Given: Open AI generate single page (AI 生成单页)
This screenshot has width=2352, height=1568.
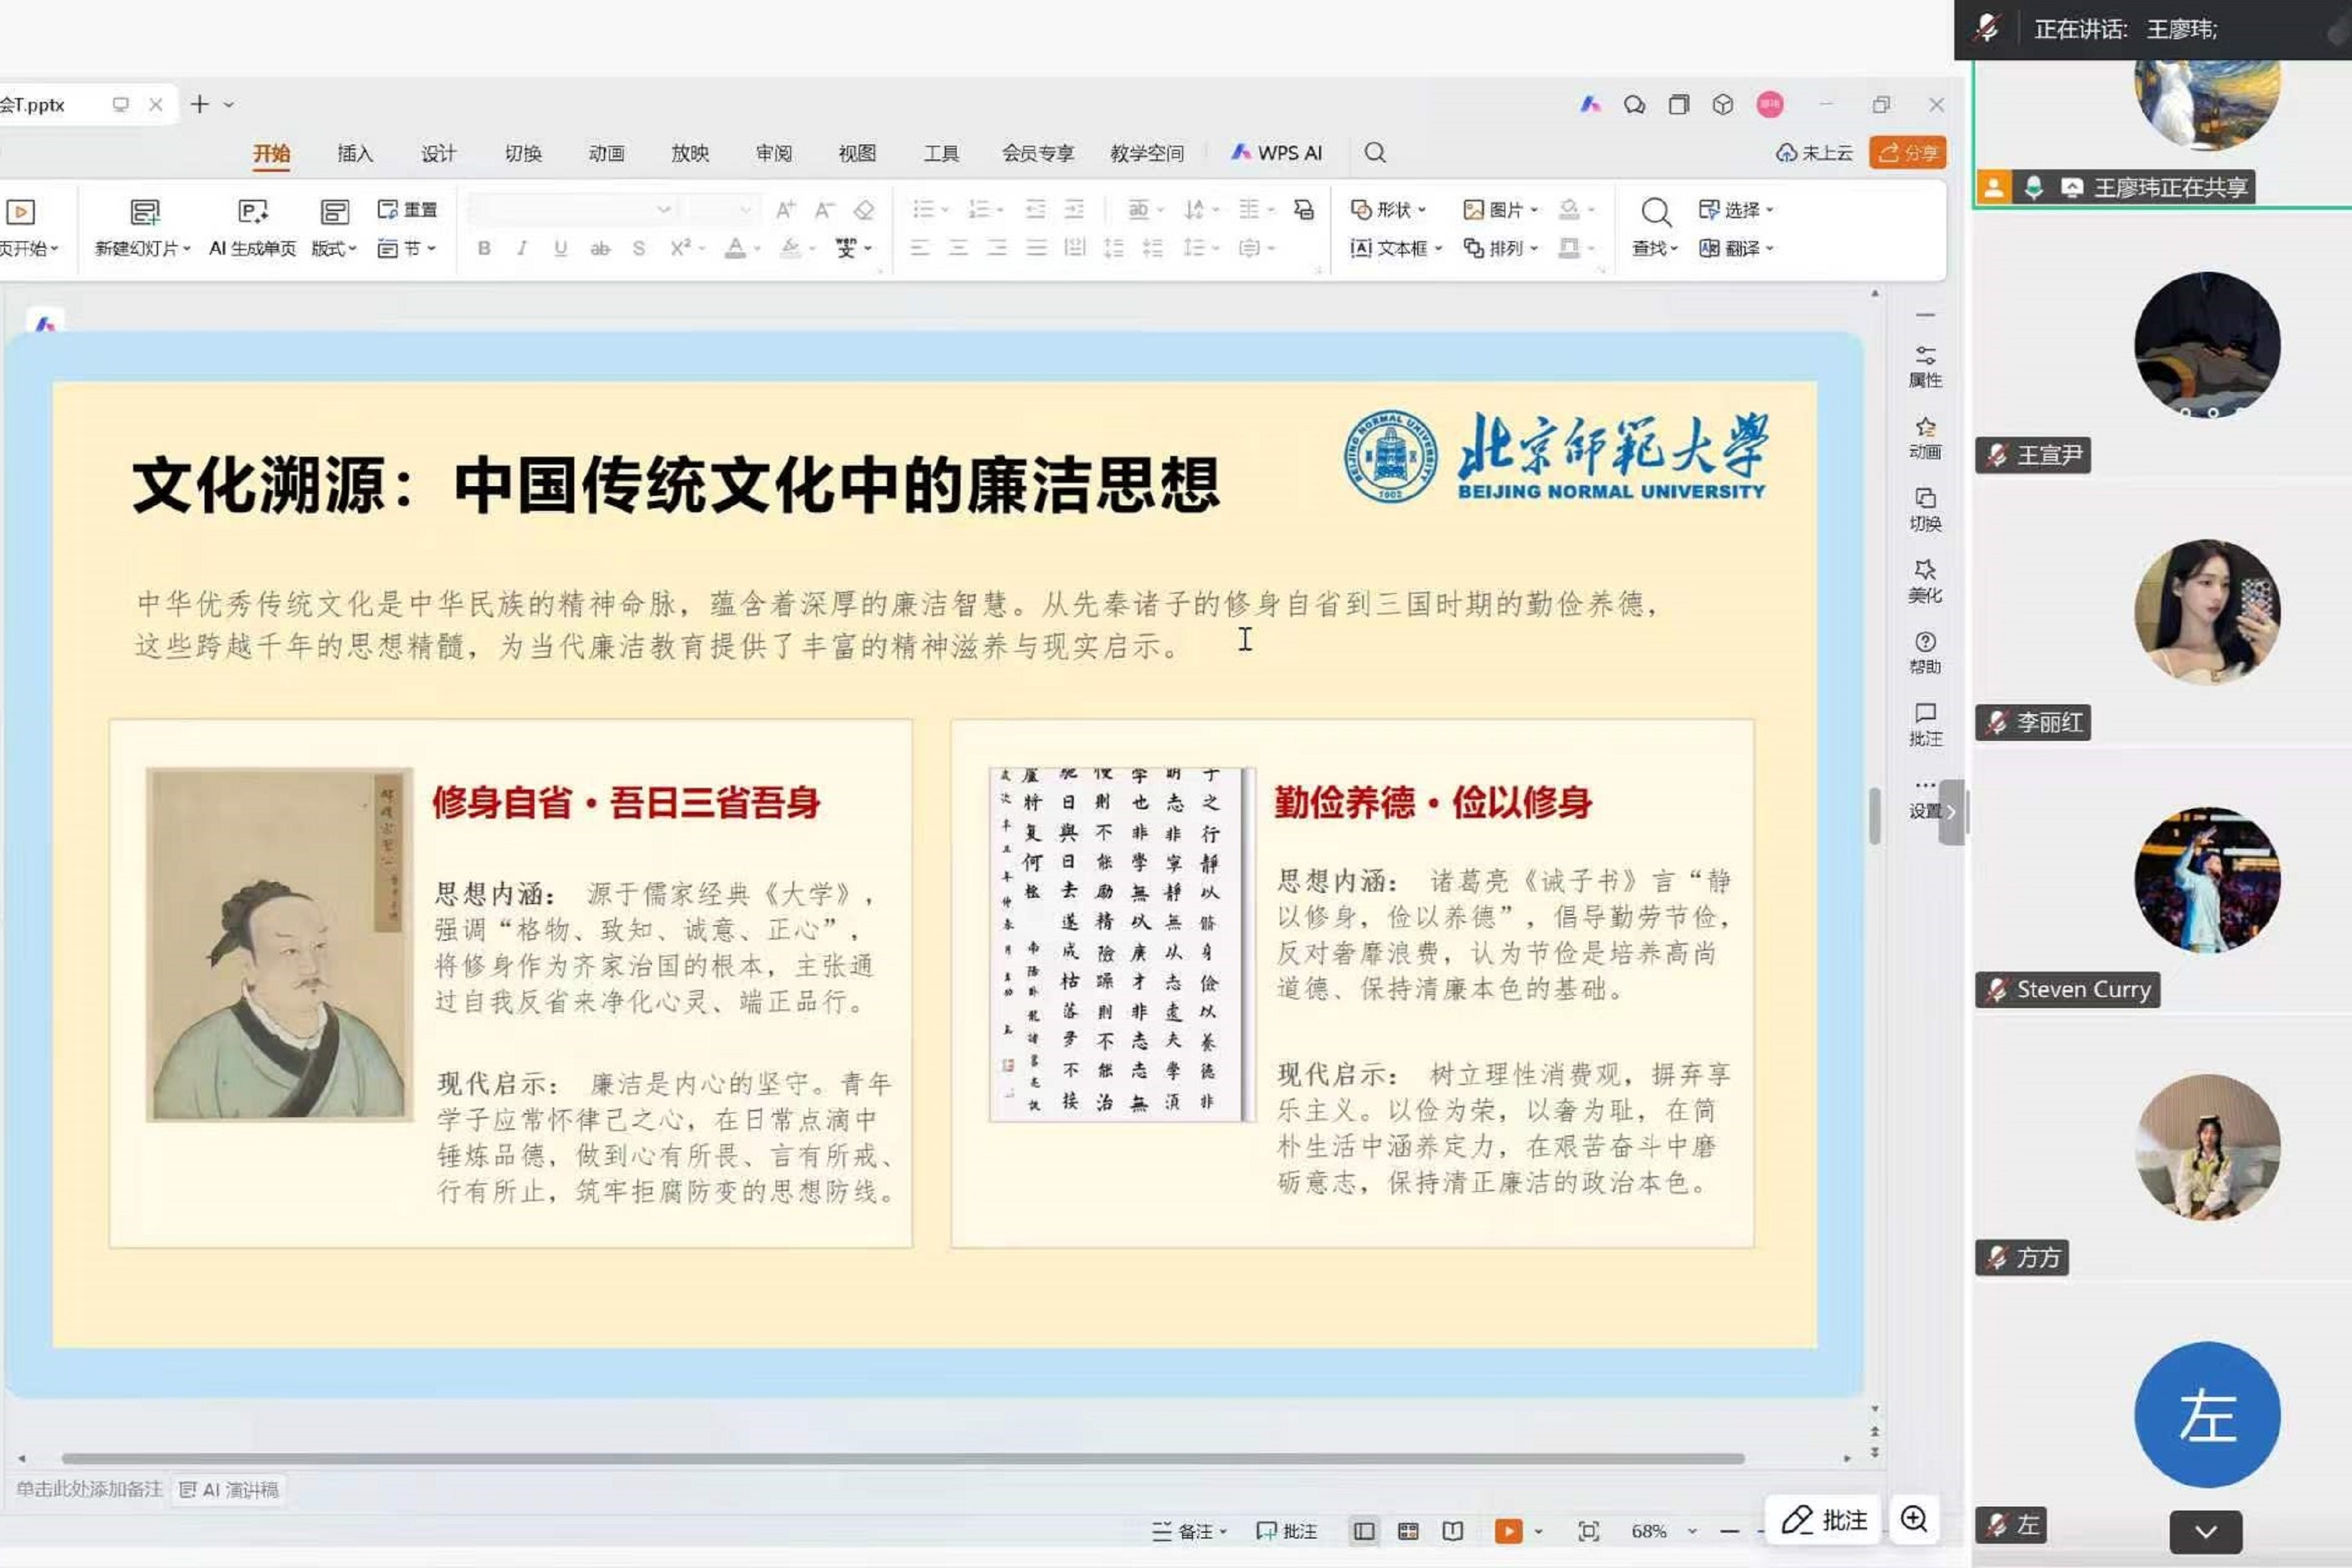Looking at the screenshot, I should (x=252, y=228).
